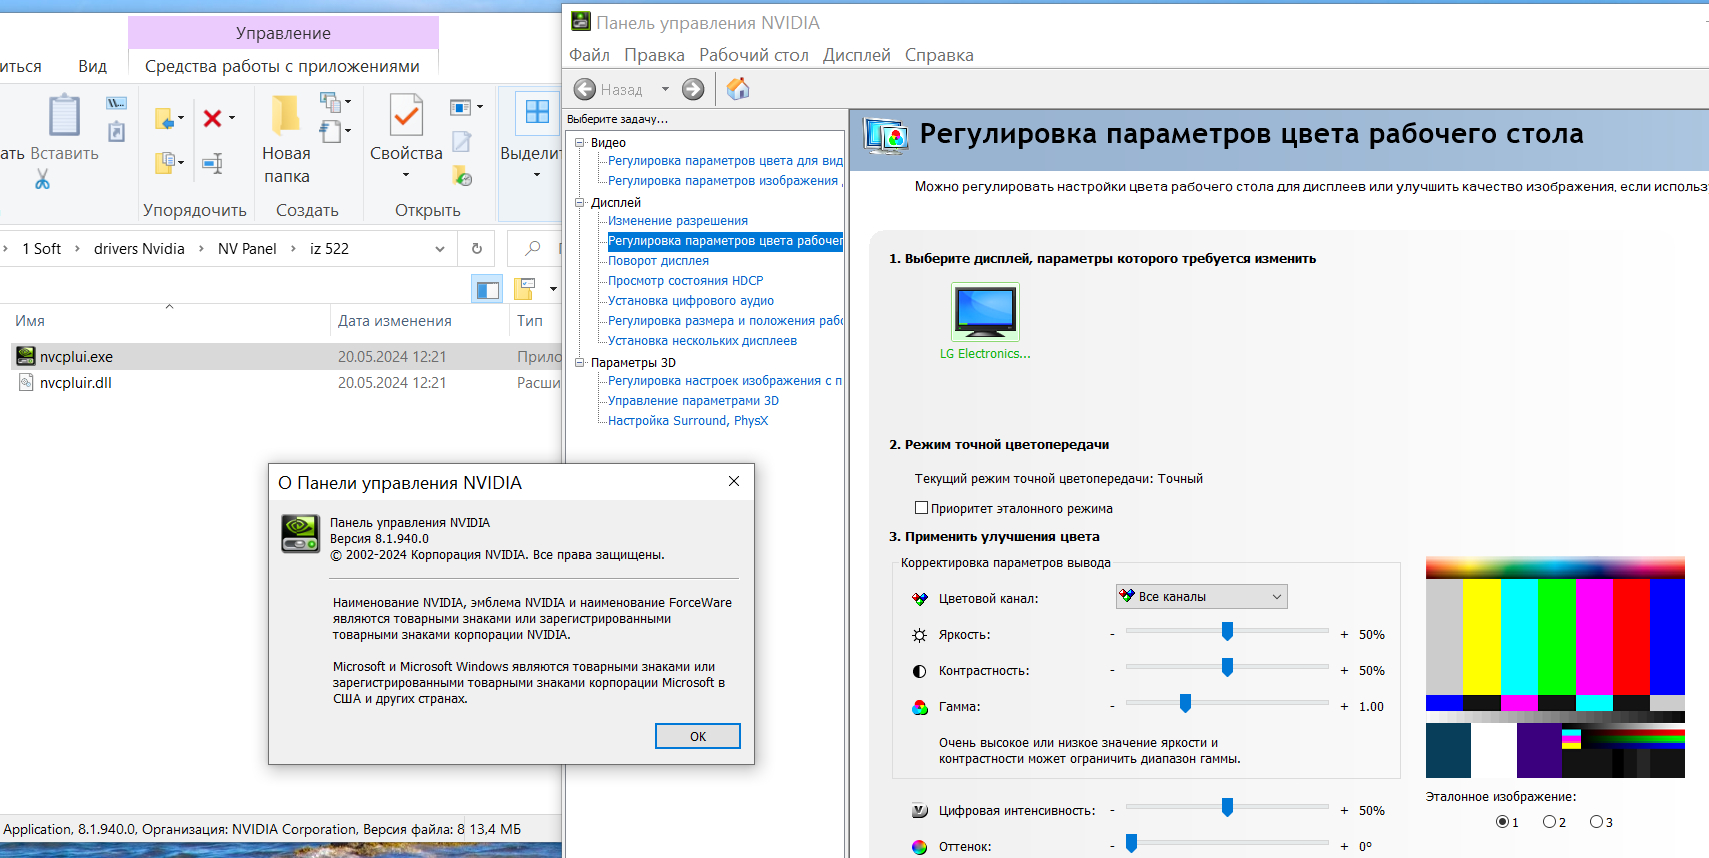This screenshot has height=858, width=1709.
Task: Open the Справка menu
Action: (939, 55)
